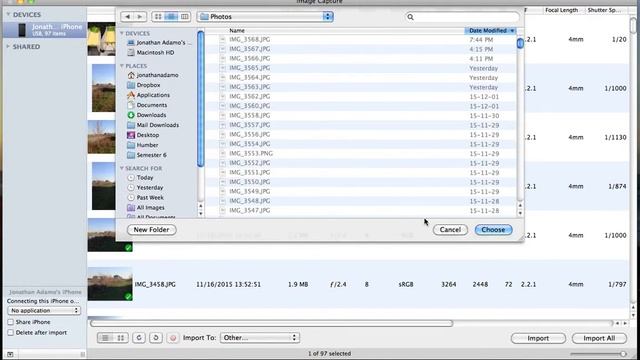Click the delete image icon
This screenshot has width=640, height=360.
[173, 338]
